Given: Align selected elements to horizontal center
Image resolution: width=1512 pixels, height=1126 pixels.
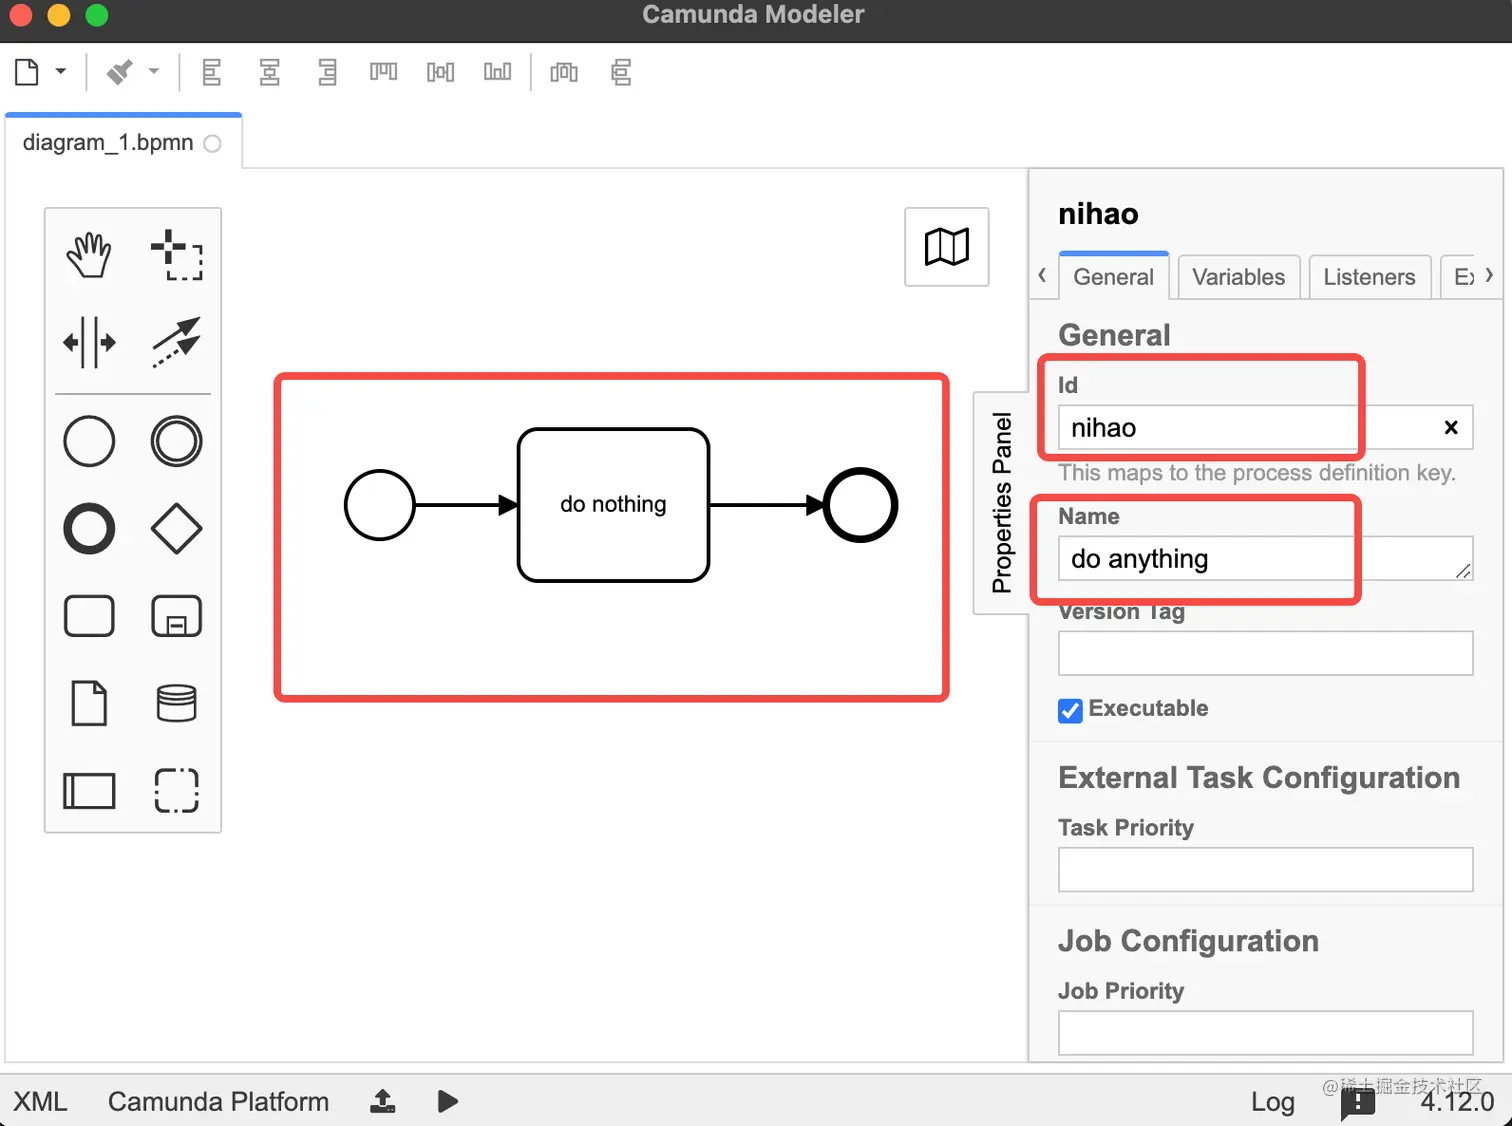Looking at the screenshot, I should coord(269,72).
